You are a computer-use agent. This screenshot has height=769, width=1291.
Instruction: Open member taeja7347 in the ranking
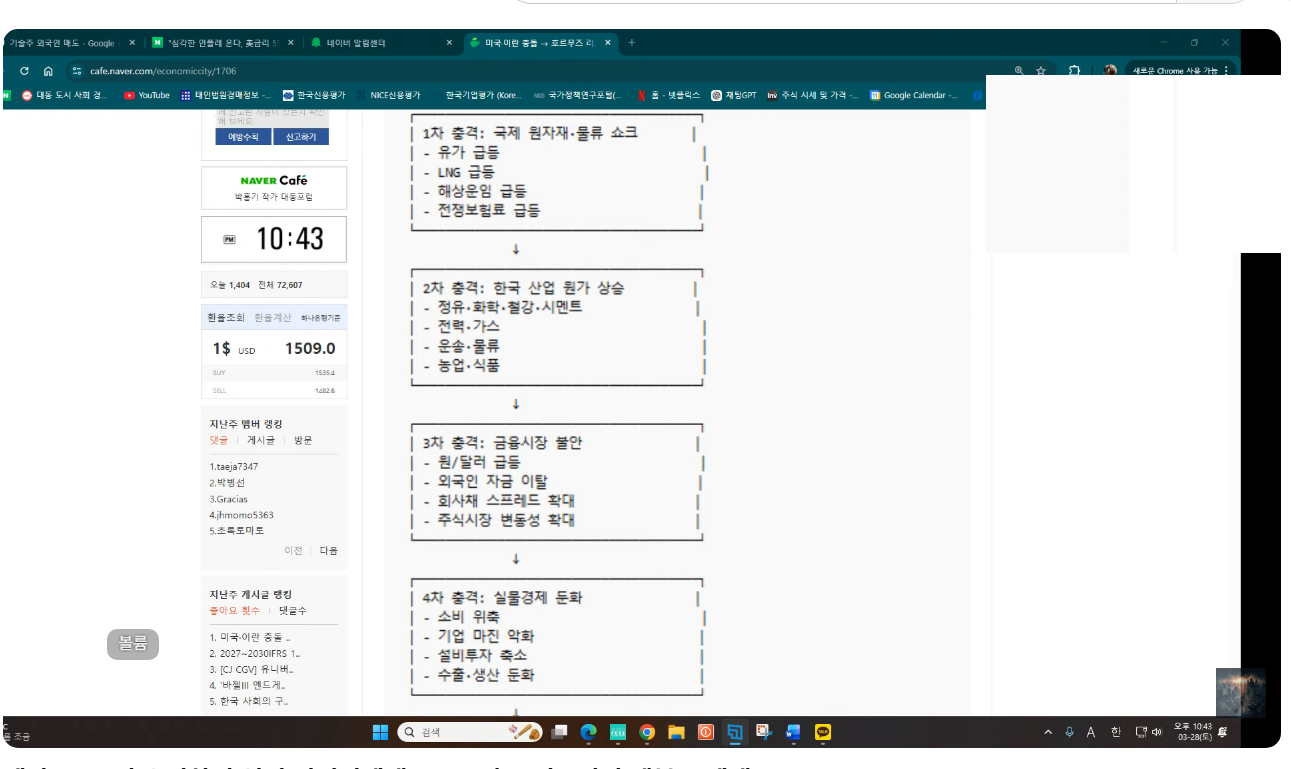pos(234,467)
